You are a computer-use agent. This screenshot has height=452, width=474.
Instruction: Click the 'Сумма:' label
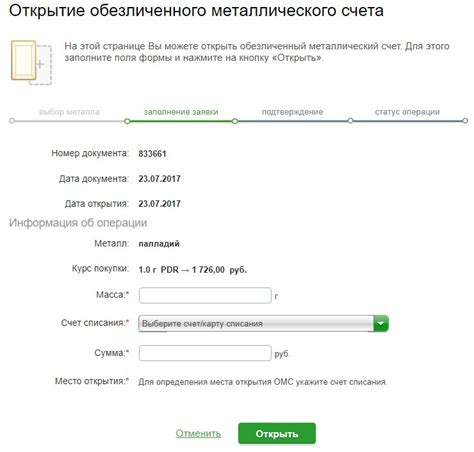111,353
